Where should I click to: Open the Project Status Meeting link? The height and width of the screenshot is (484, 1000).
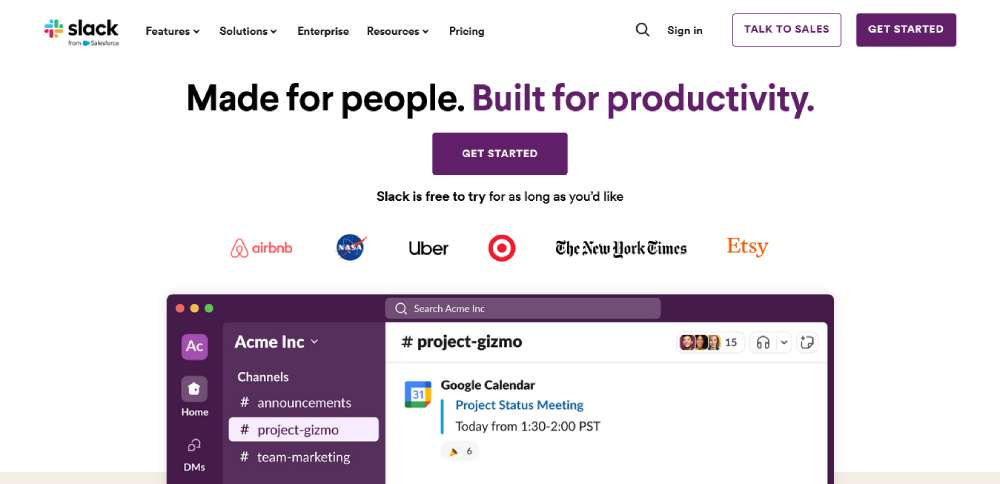tap(519, 405)
